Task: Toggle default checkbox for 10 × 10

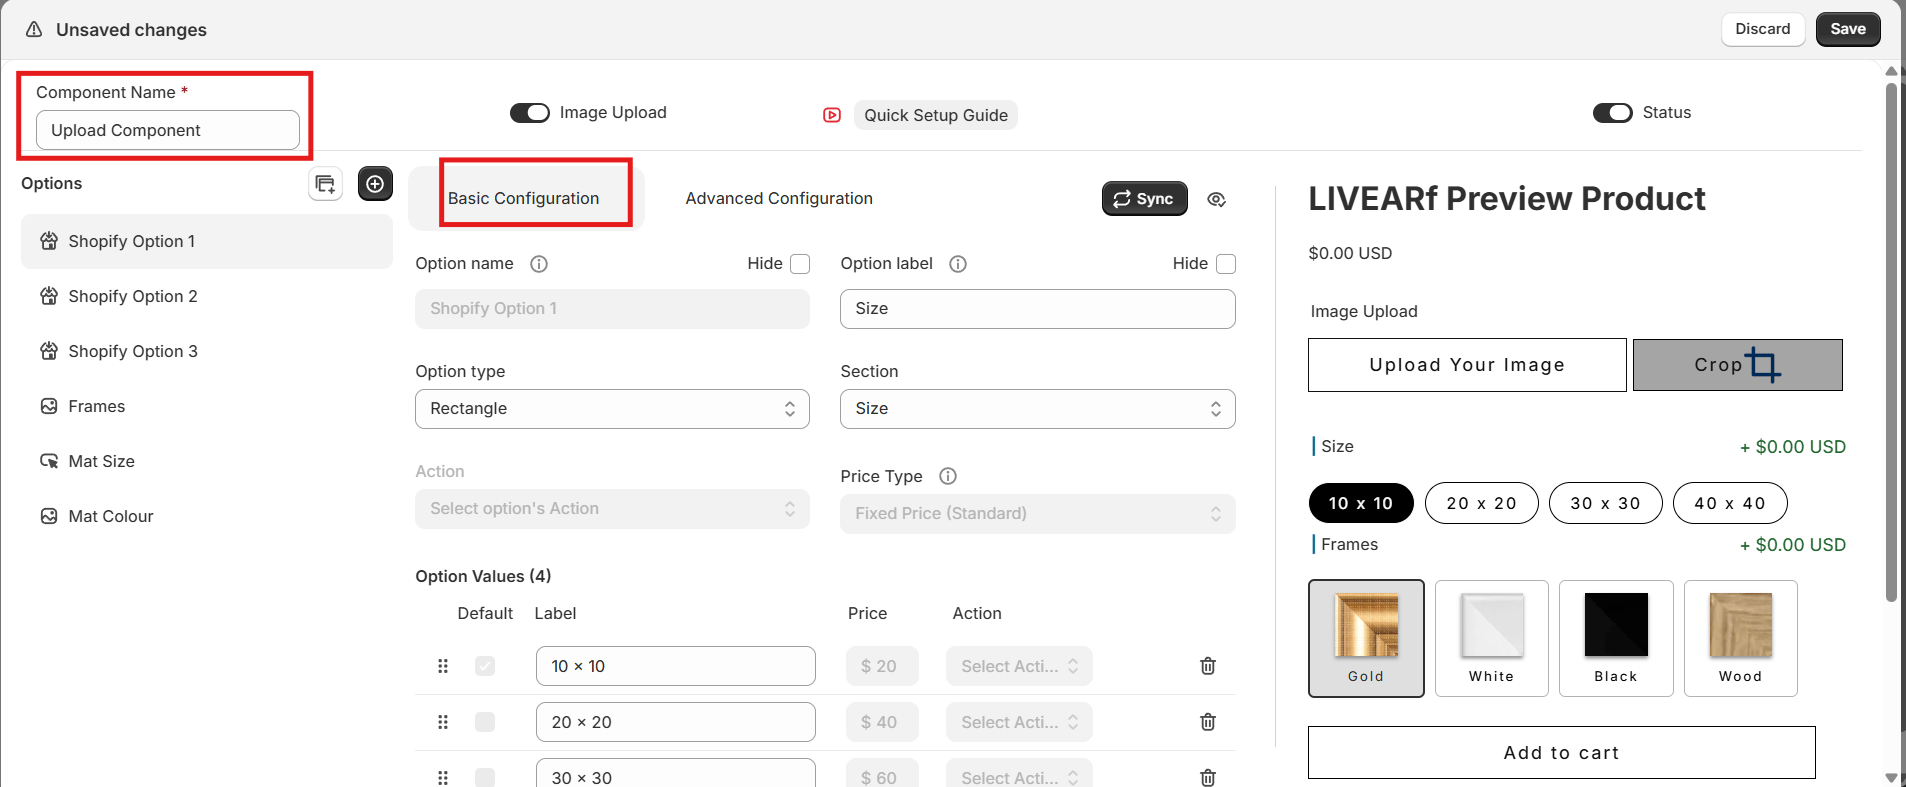Action: [x=485, y=666]
